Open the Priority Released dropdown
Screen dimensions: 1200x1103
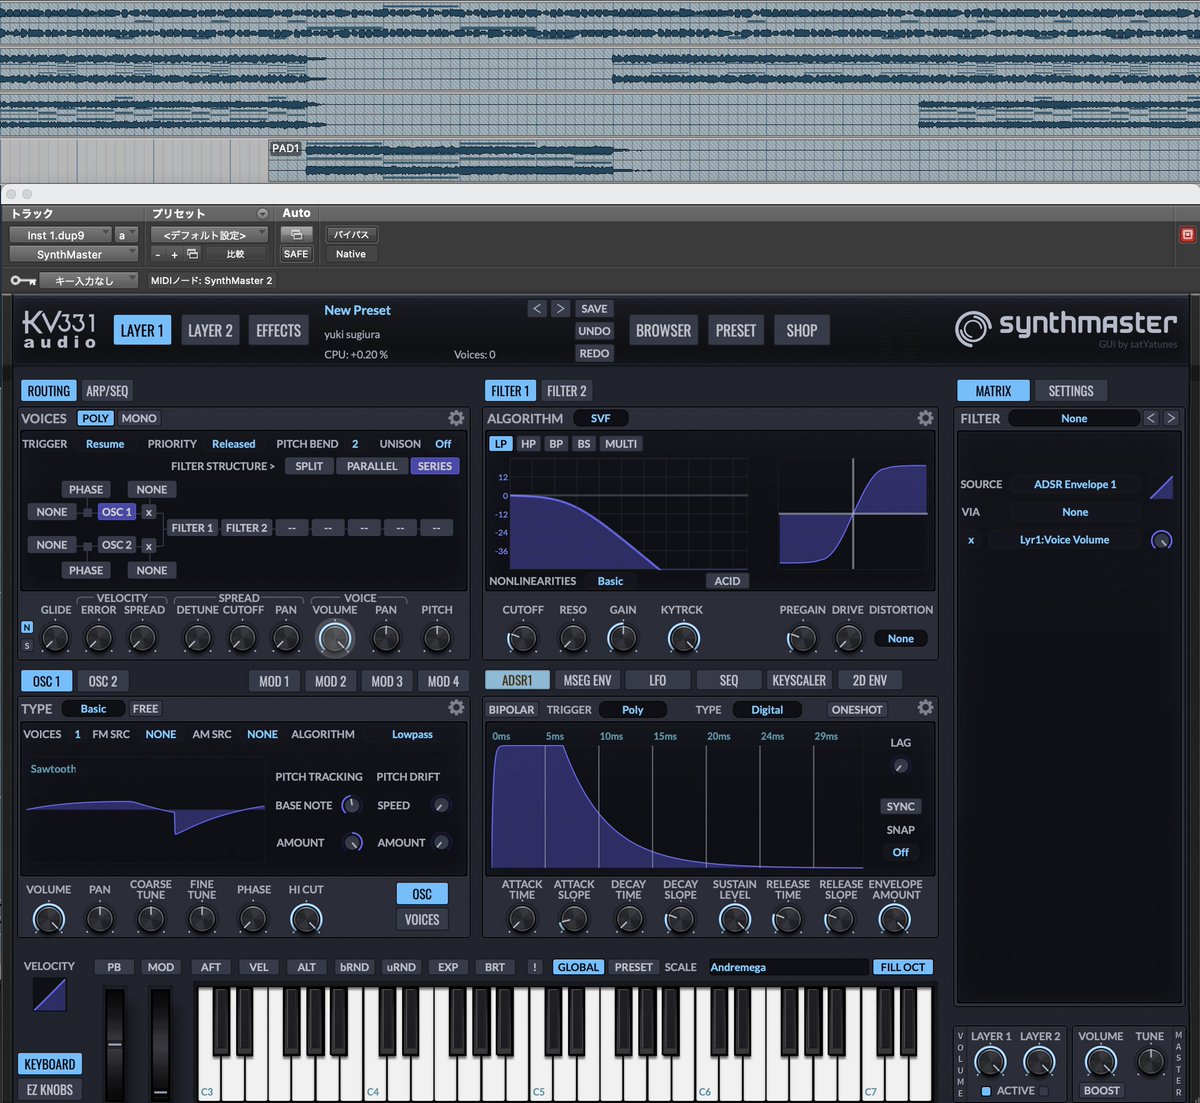click(234, 444)
